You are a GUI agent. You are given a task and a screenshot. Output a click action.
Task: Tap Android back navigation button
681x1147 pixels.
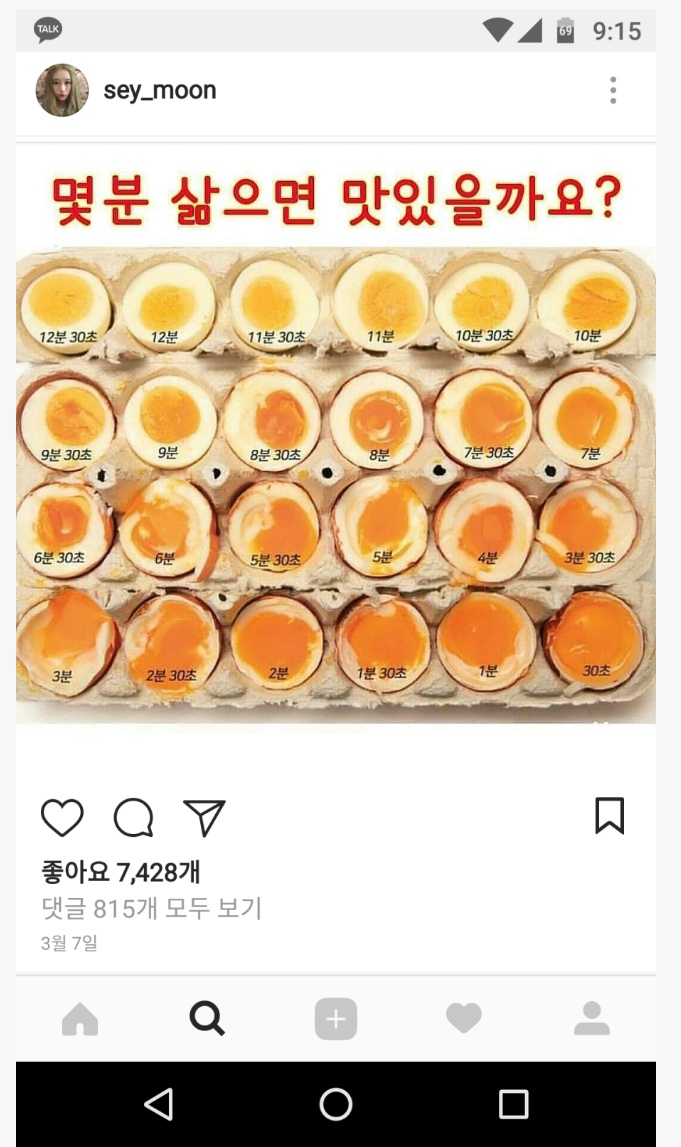[159, 1104]
